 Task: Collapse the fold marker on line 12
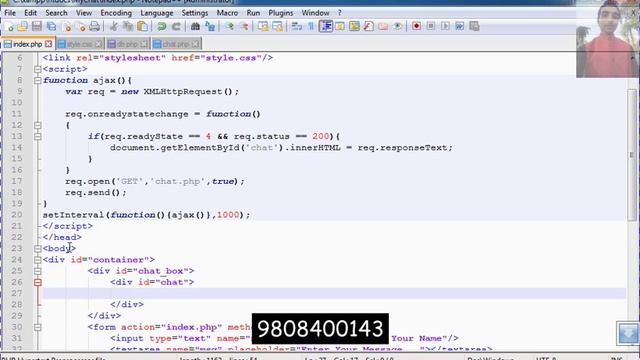pyautogui.click(x=38, y=125)
